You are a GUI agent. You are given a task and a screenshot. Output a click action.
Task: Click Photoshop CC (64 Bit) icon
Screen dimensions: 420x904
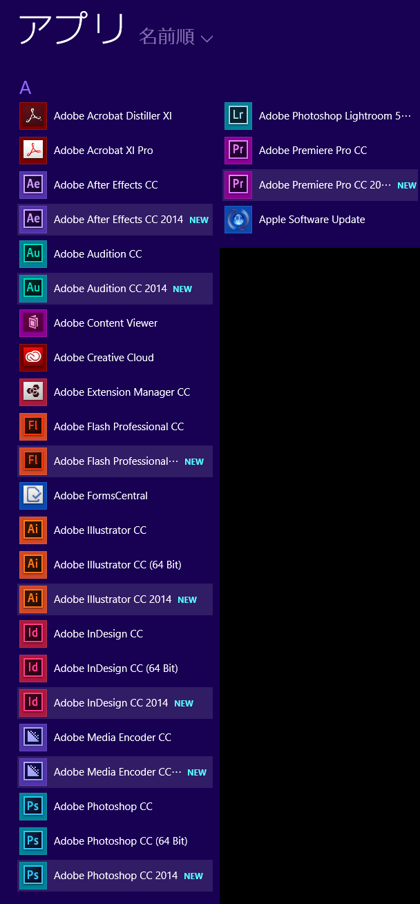pyautogui.click(x=33, y=842)
